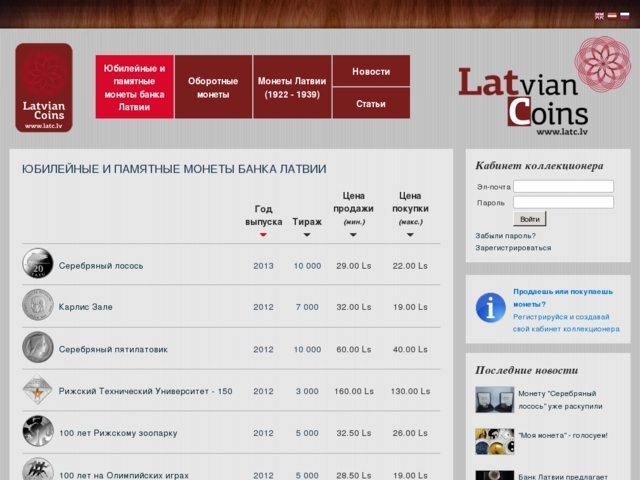
Task: Sort by Год выпуска arrow
Action: click(263, 235)
